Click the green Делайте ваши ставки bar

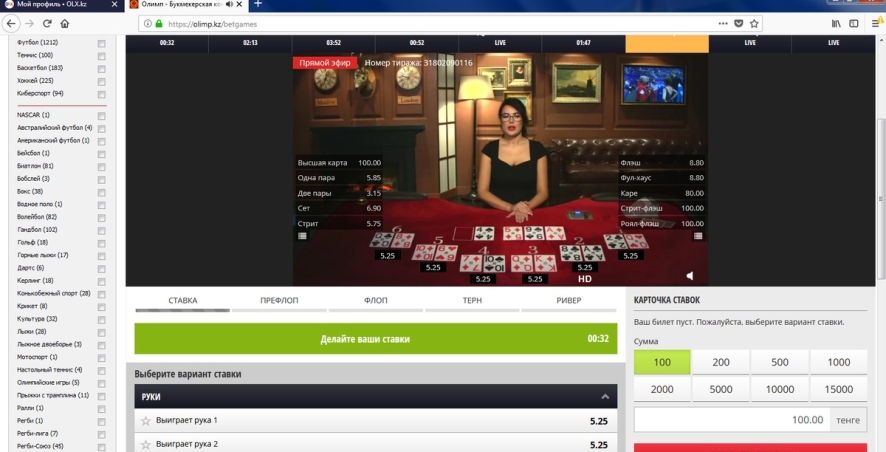coord(376,339)
